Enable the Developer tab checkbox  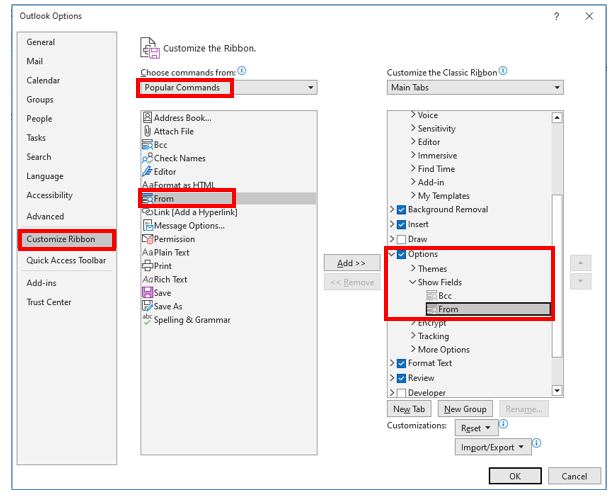coord(401,393)
